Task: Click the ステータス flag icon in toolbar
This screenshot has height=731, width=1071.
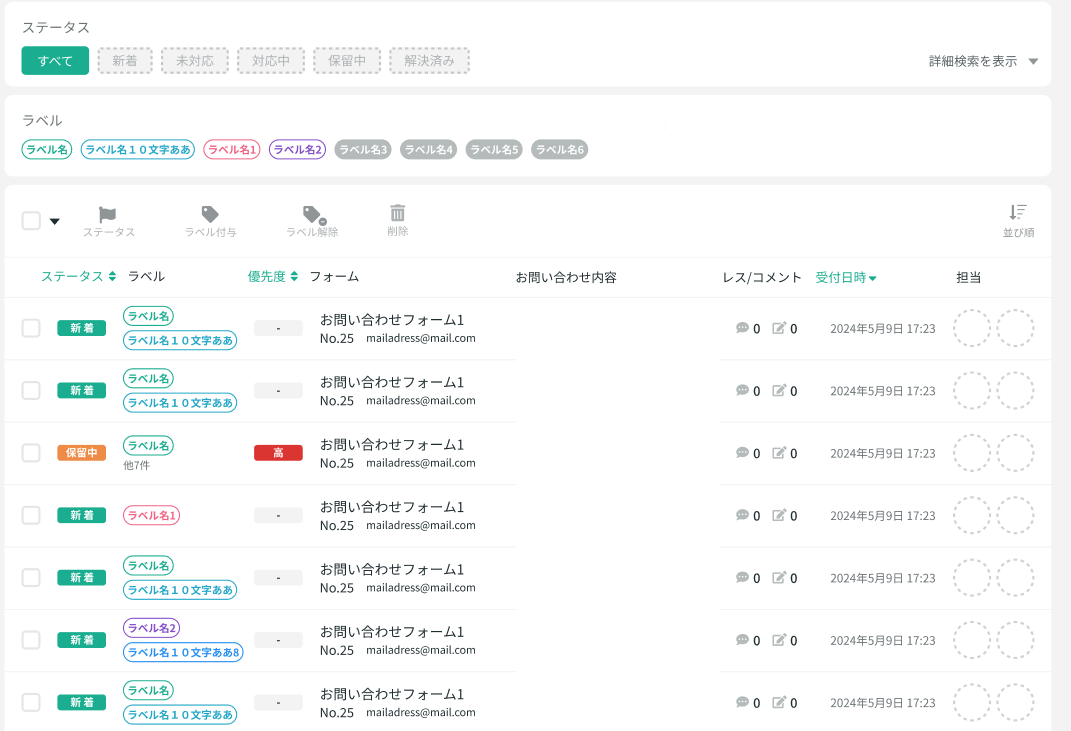Action: (107, 215)
